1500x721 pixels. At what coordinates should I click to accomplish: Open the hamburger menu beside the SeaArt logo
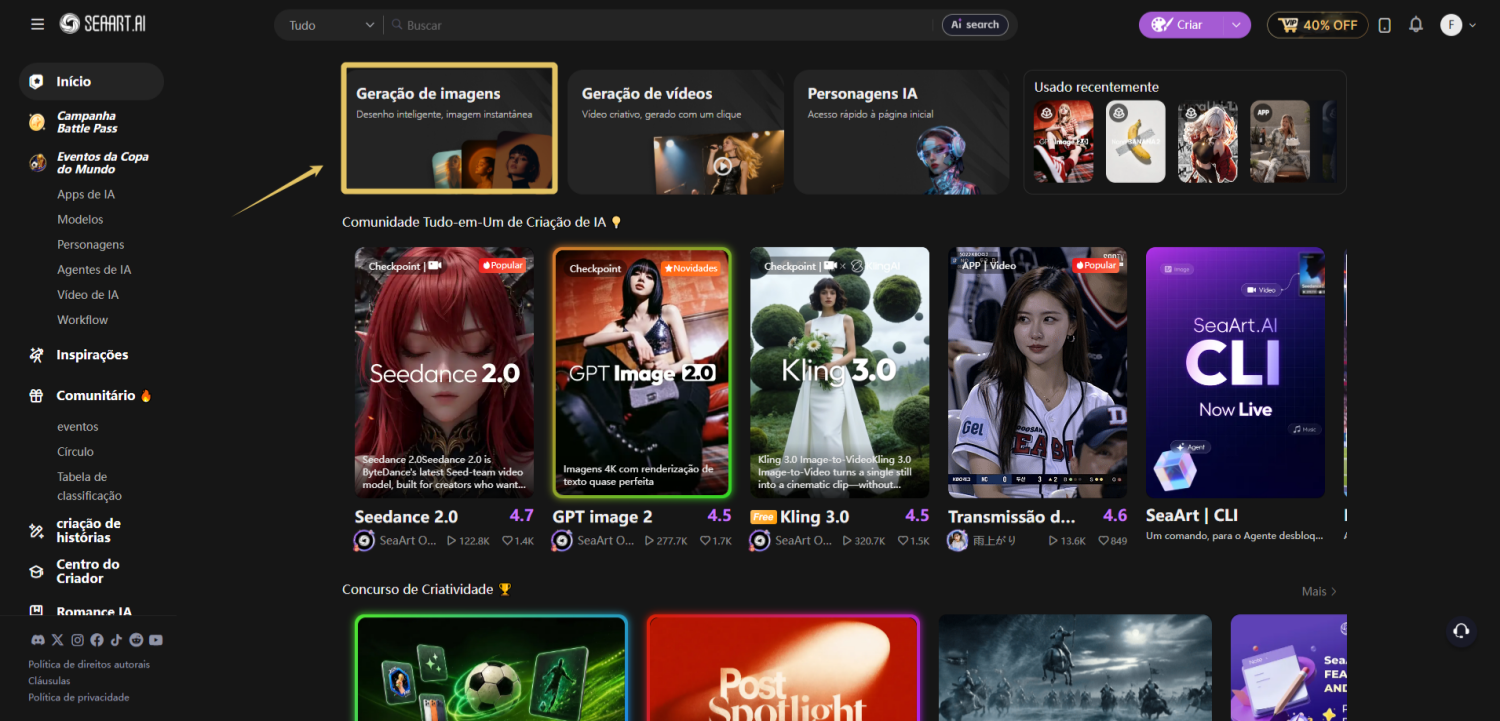(38, 24)
